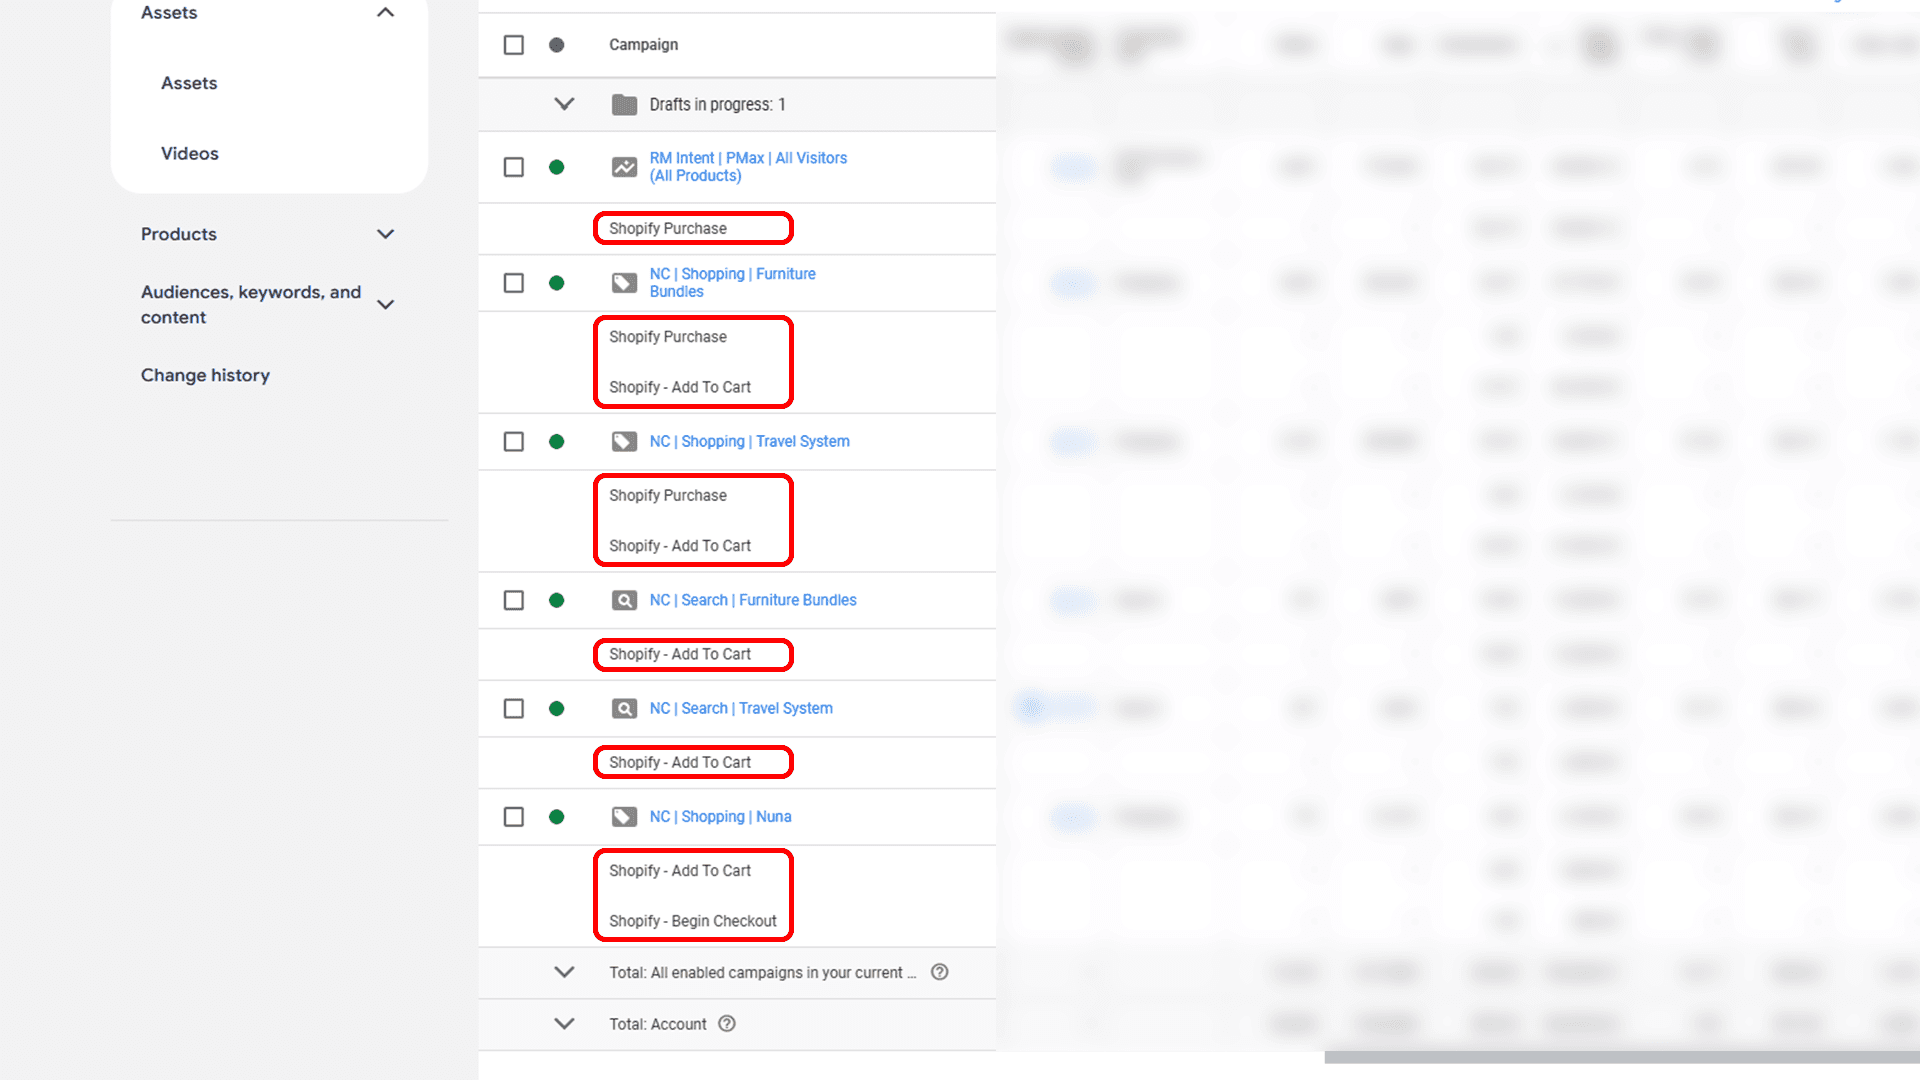This screenshot has height=1080, width=1920.
Task: Click Shopping tag icon beside Nuna campaign
Action: (x=624, y=817)
